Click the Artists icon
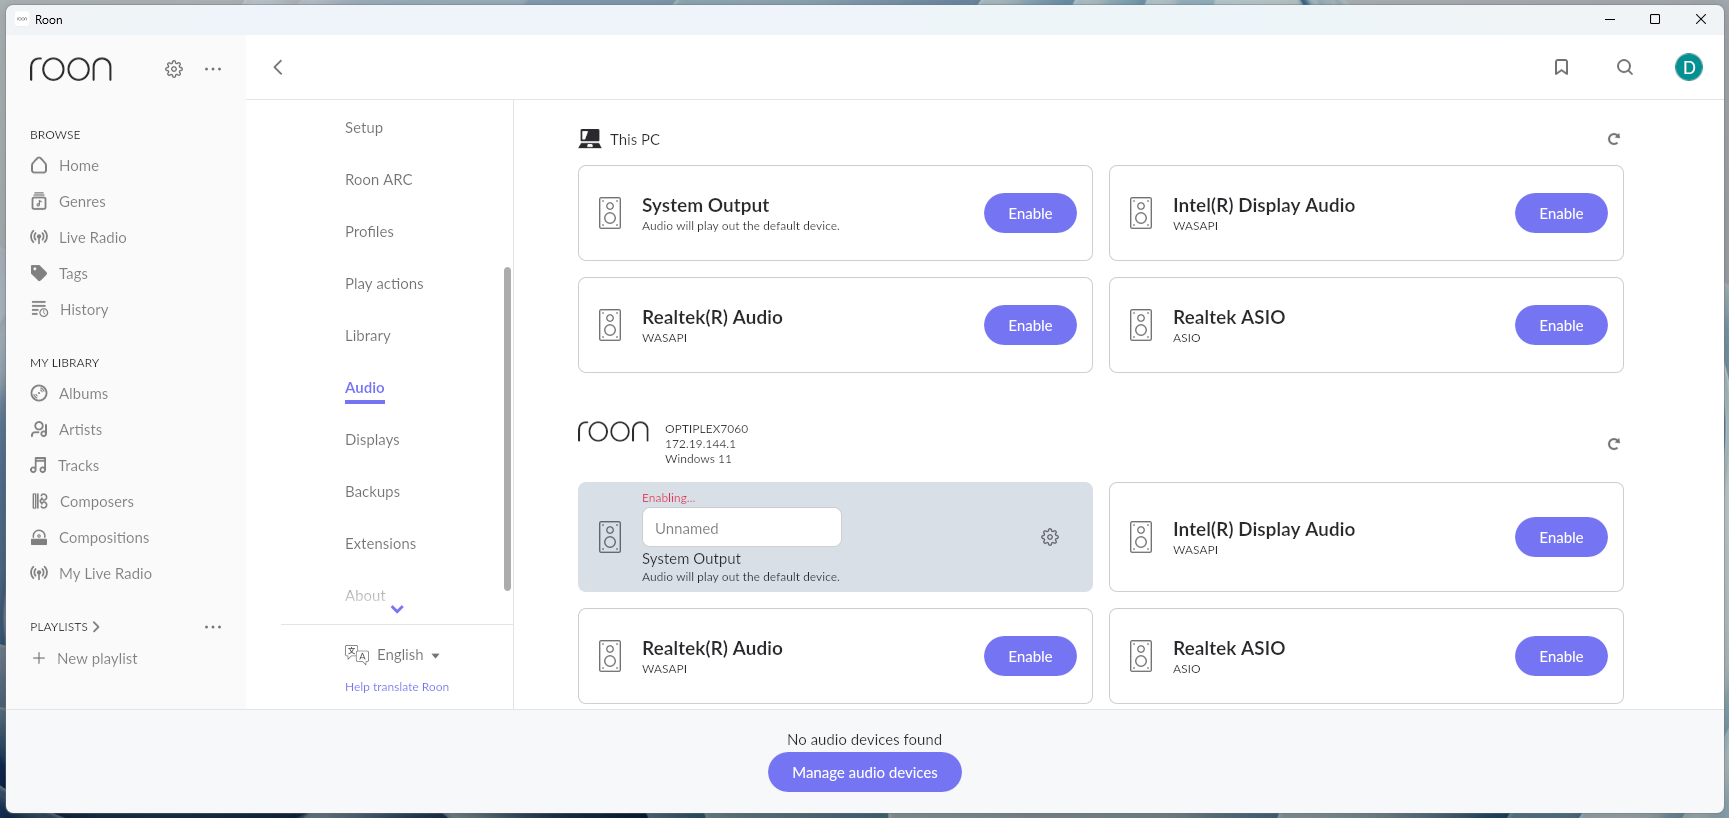Viewport: 1729px width, 818px height. pos(39,429)
